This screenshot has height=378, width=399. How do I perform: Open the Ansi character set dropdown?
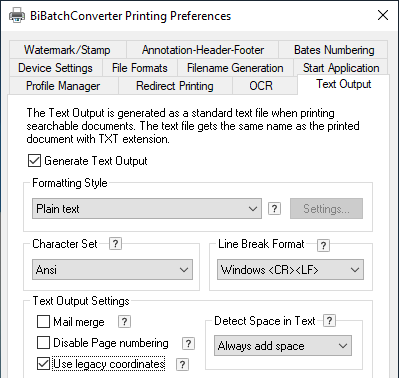(x=113, y=269)
